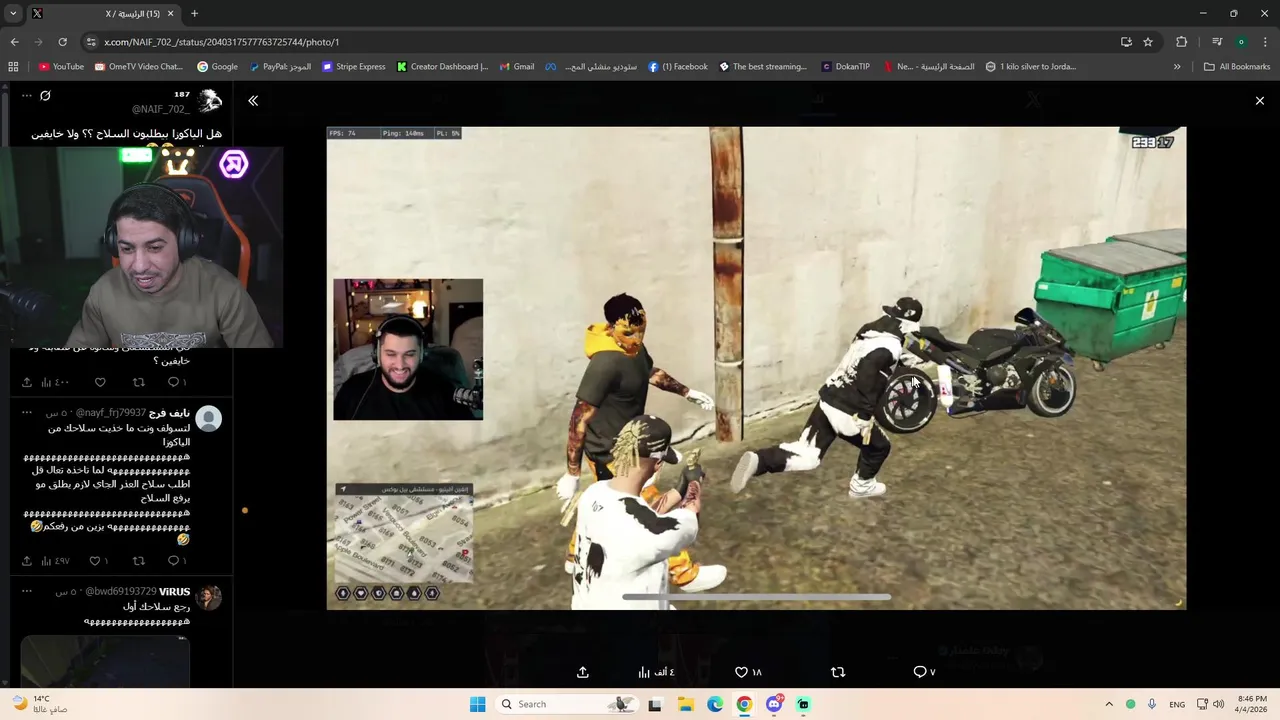Like the main tweet in the side panel
Screen dimensions: 1280x720
click(100, 382)
